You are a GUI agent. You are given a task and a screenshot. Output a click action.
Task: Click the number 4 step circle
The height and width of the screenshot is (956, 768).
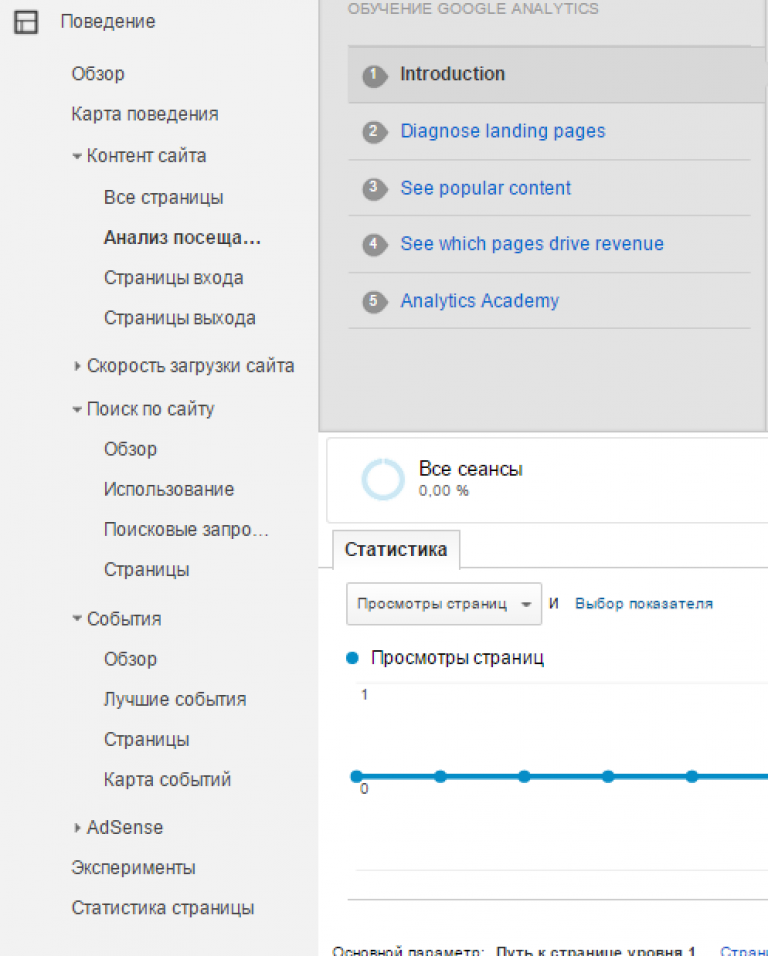pyautogui.click(x=375, y=245)
